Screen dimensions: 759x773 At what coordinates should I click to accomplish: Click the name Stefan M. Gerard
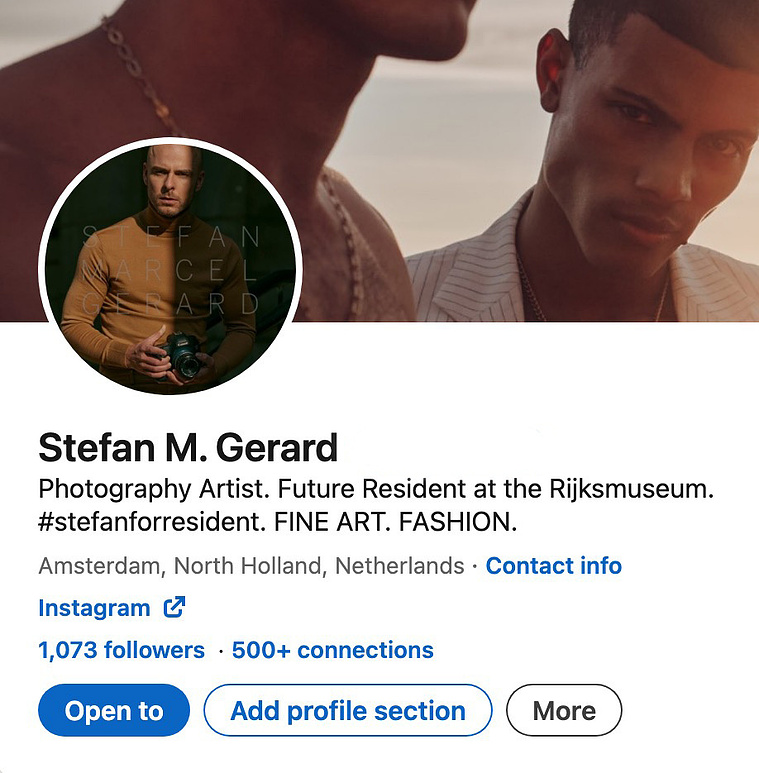point(188,448)
